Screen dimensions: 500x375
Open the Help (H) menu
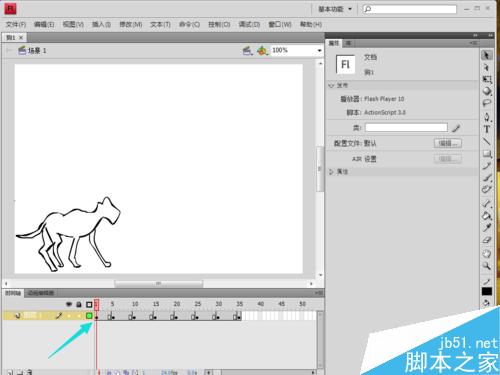311,24
